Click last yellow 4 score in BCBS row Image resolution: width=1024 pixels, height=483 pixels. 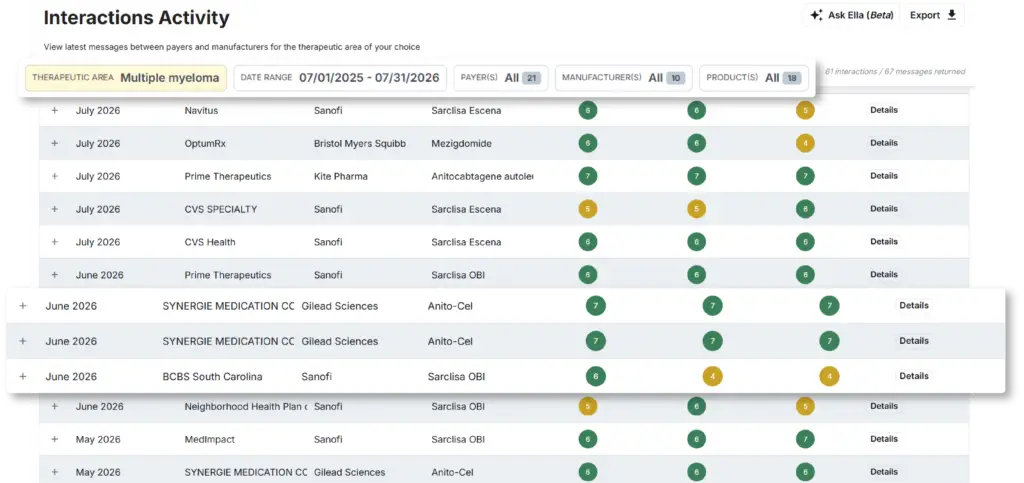[829, 376]
